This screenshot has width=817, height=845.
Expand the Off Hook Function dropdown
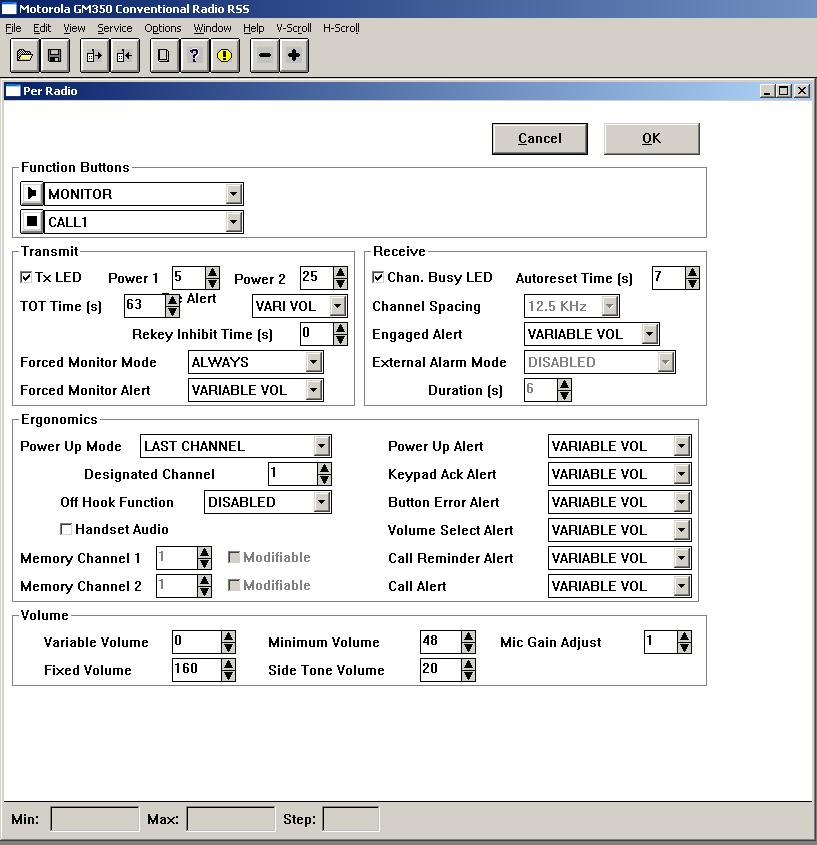pos(322,502)
